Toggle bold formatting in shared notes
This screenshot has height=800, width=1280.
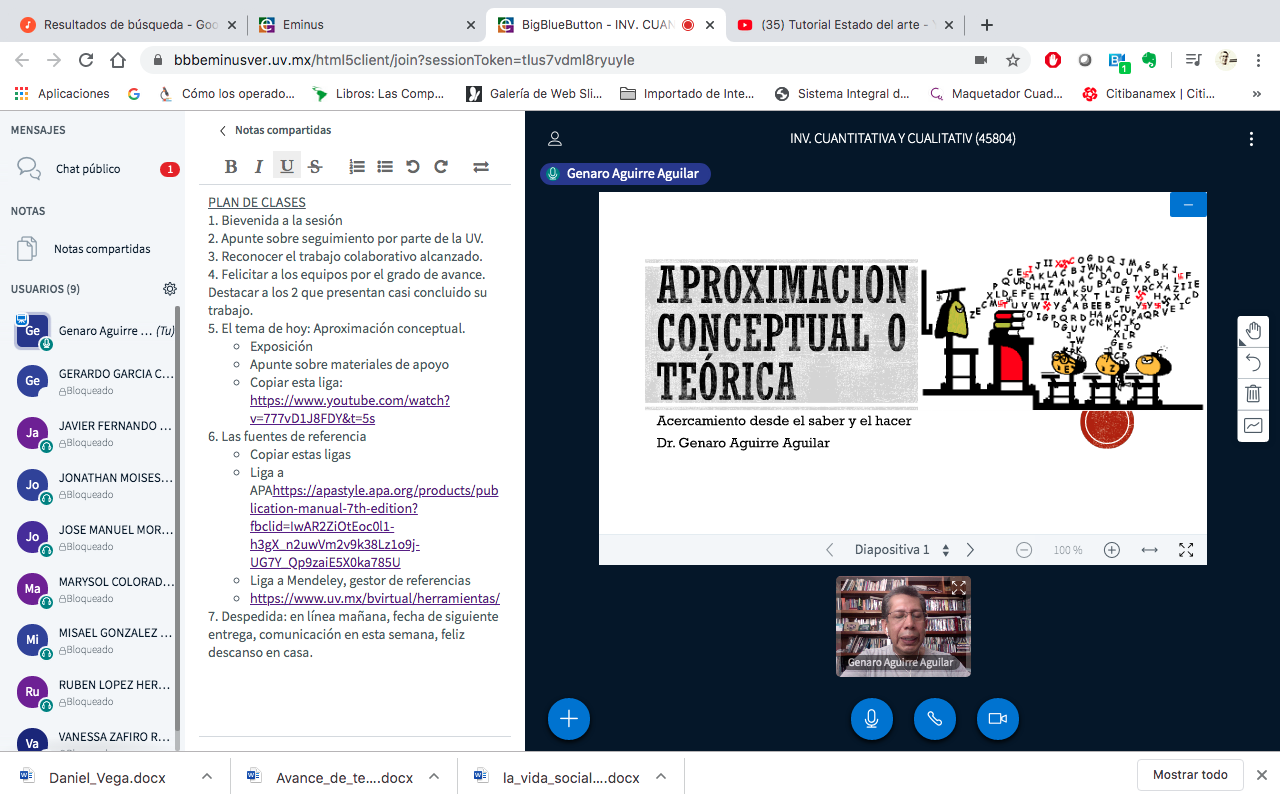pos(231,167)
